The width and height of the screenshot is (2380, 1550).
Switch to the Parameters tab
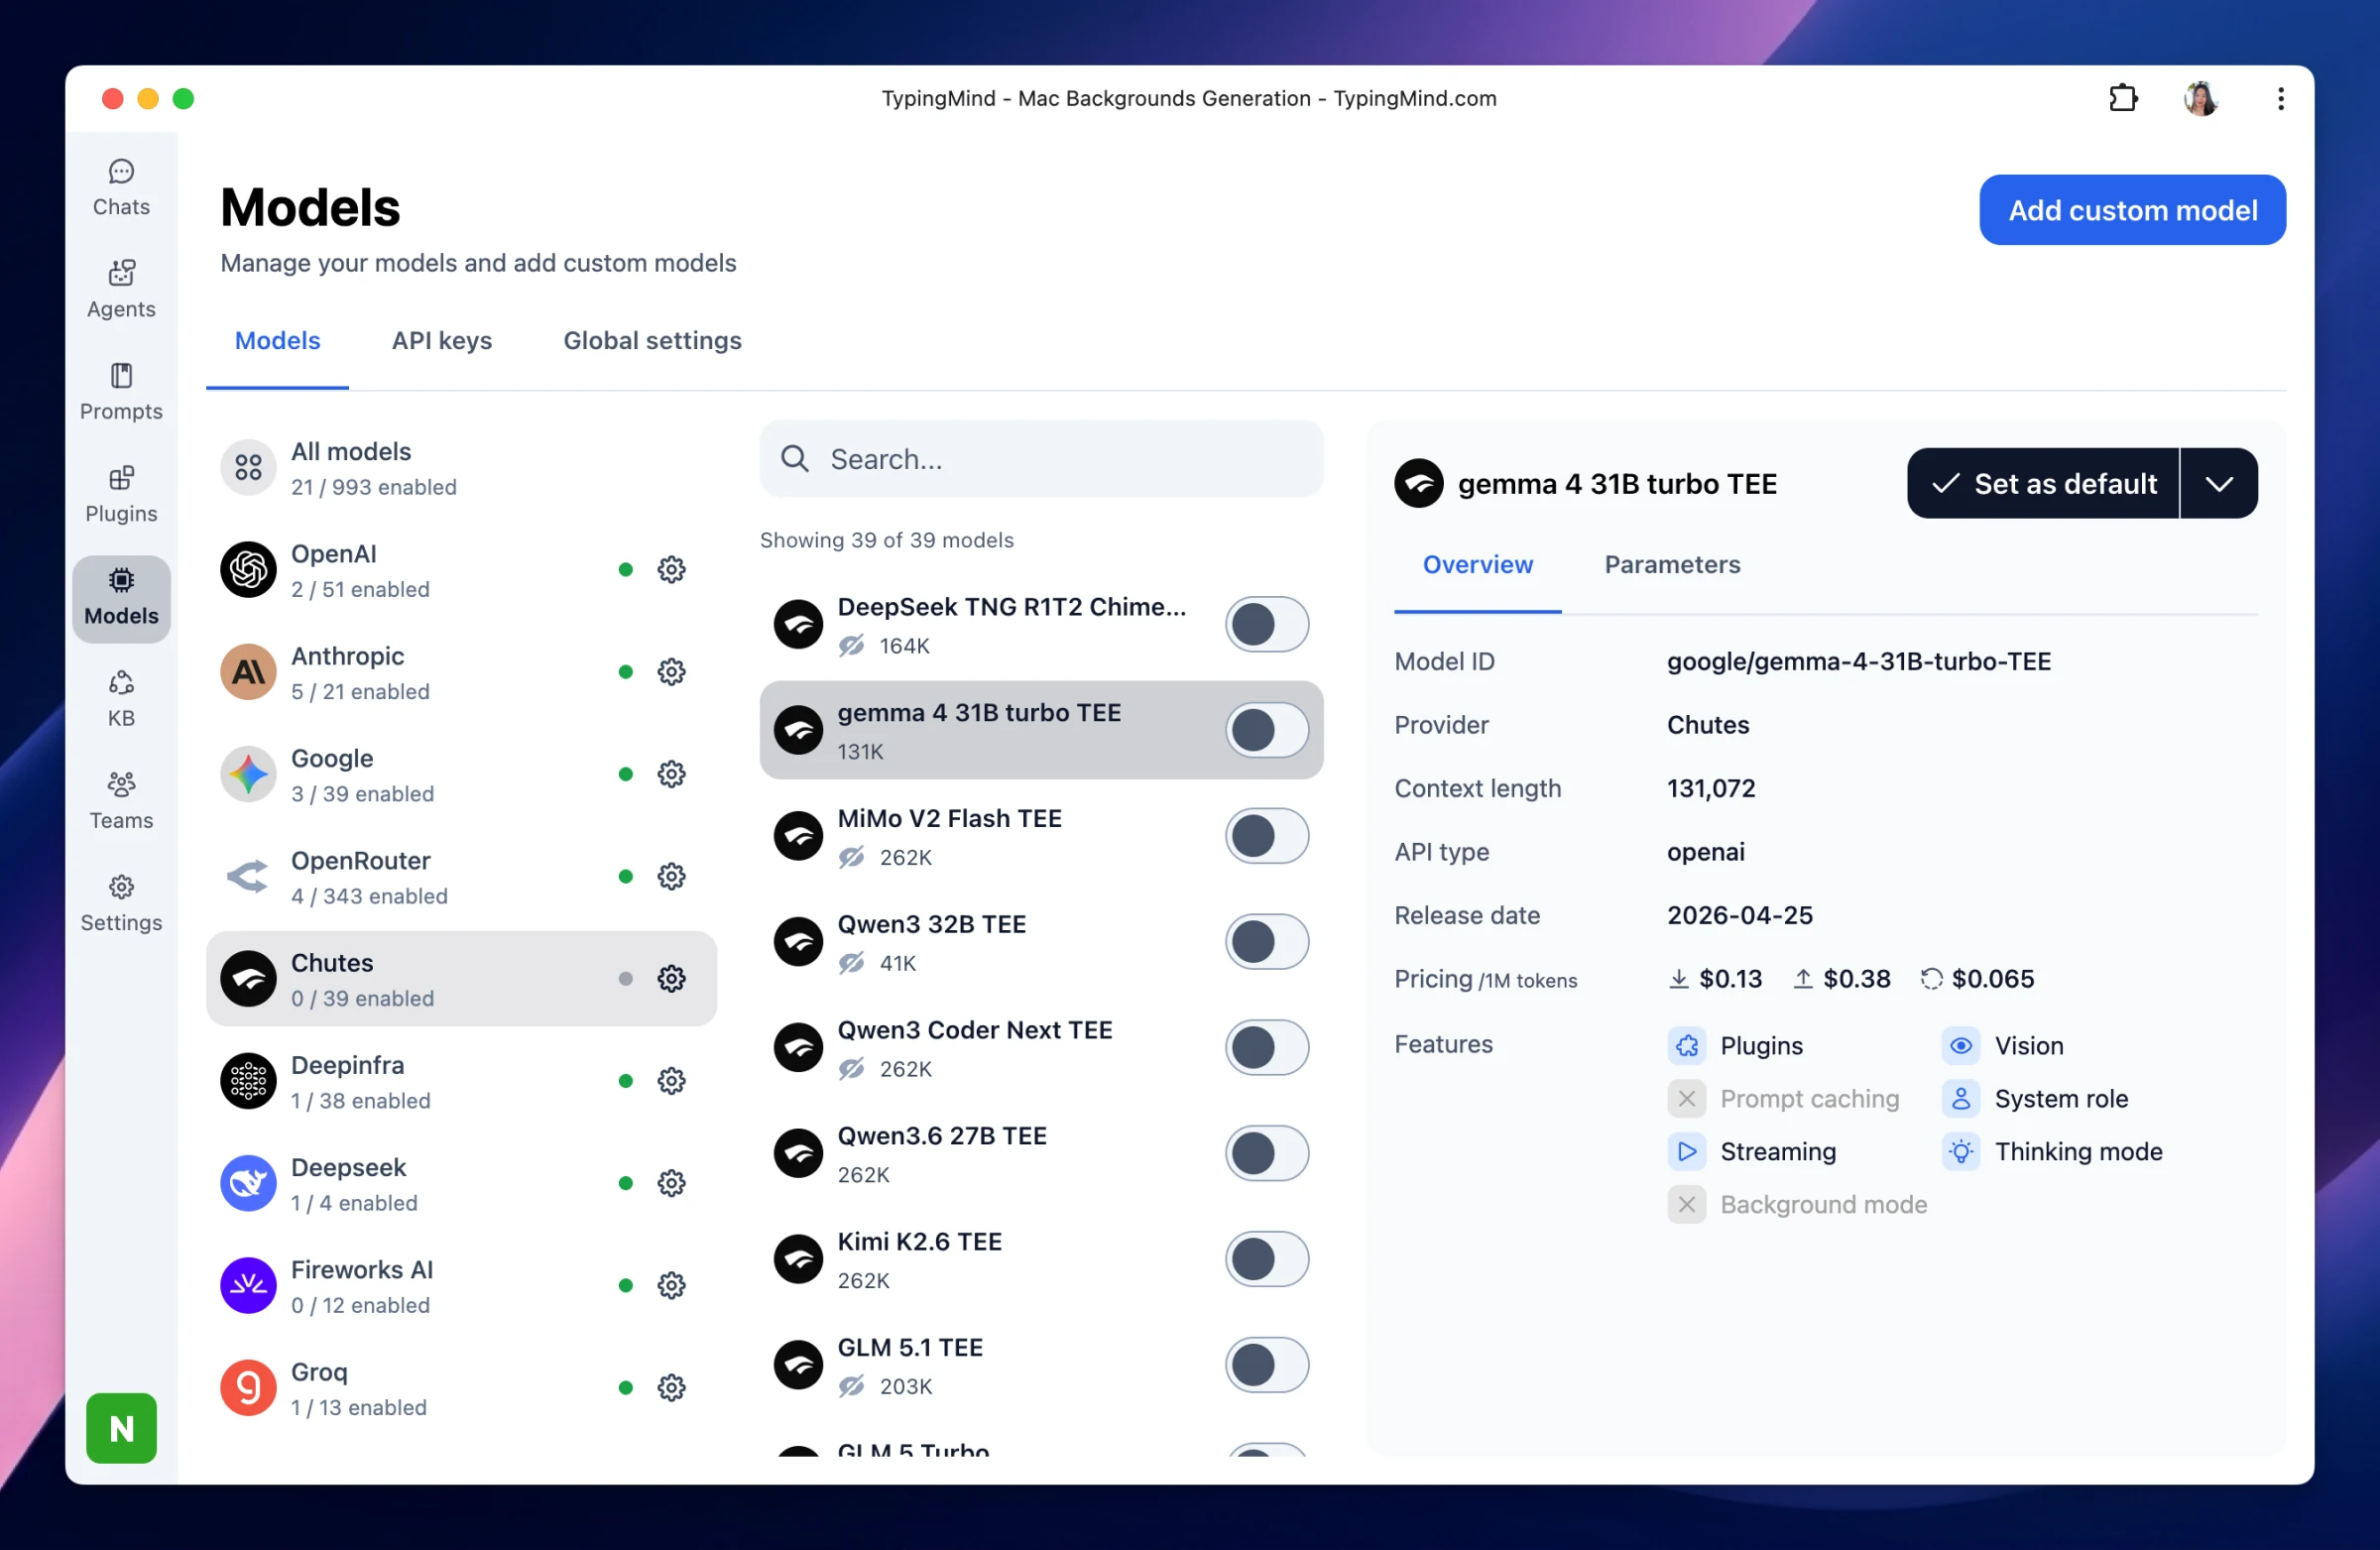pyautogui.click(x=1672, y=565)
